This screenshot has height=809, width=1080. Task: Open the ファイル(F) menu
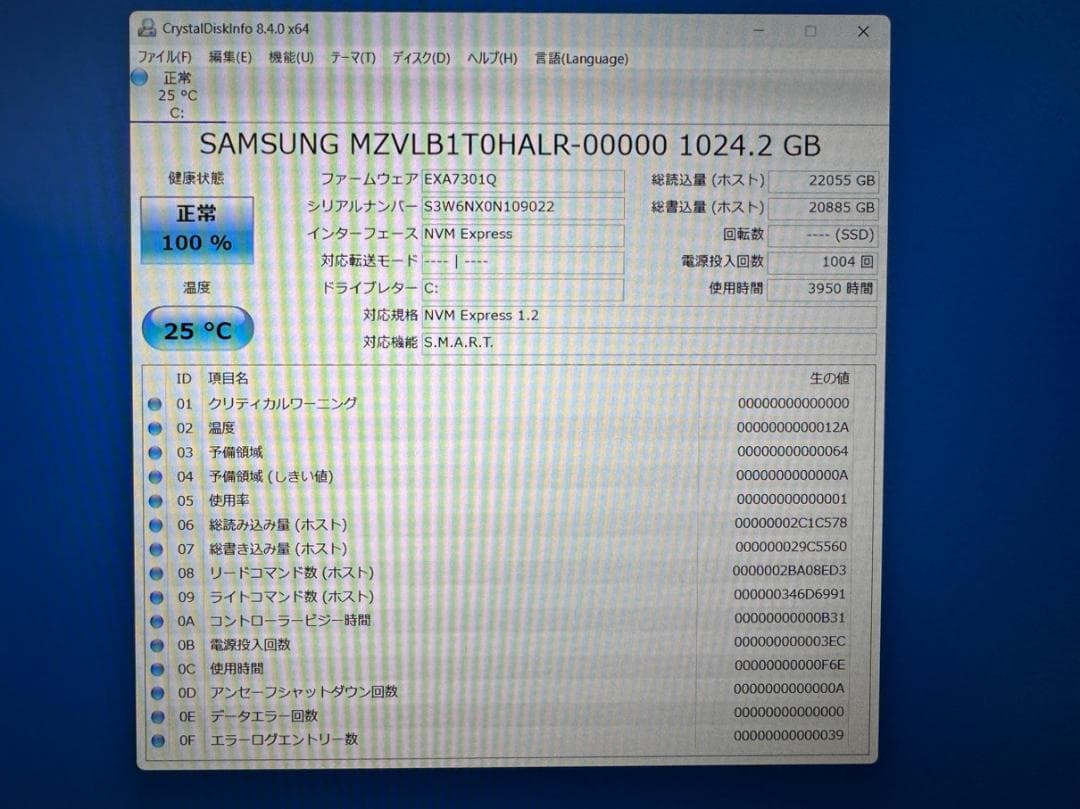(x=163, y=58)
